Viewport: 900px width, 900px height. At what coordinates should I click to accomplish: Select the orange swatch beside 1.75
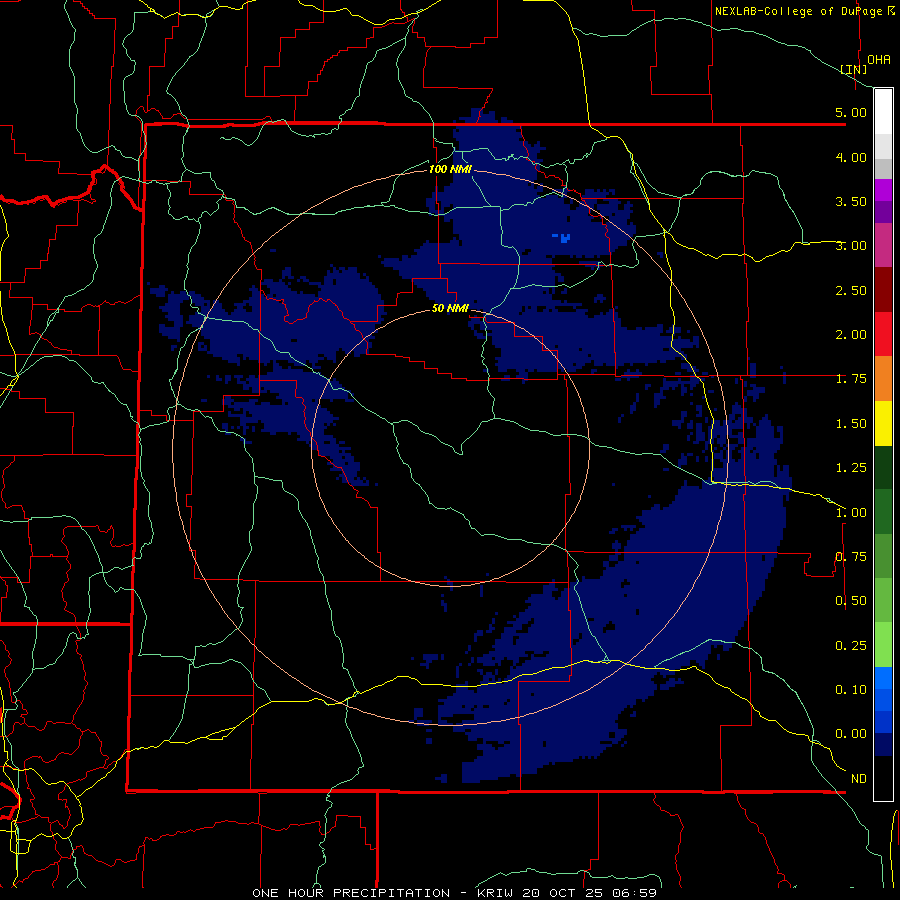click(x=883, y=378)
